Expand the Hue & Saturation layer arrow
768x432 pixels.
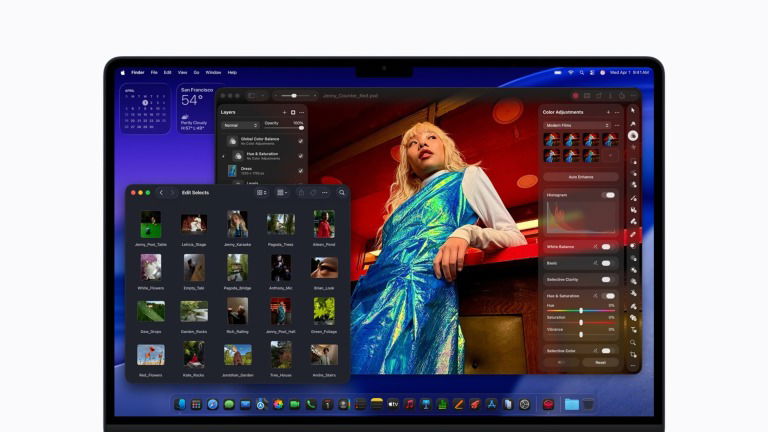pos(223,156)
